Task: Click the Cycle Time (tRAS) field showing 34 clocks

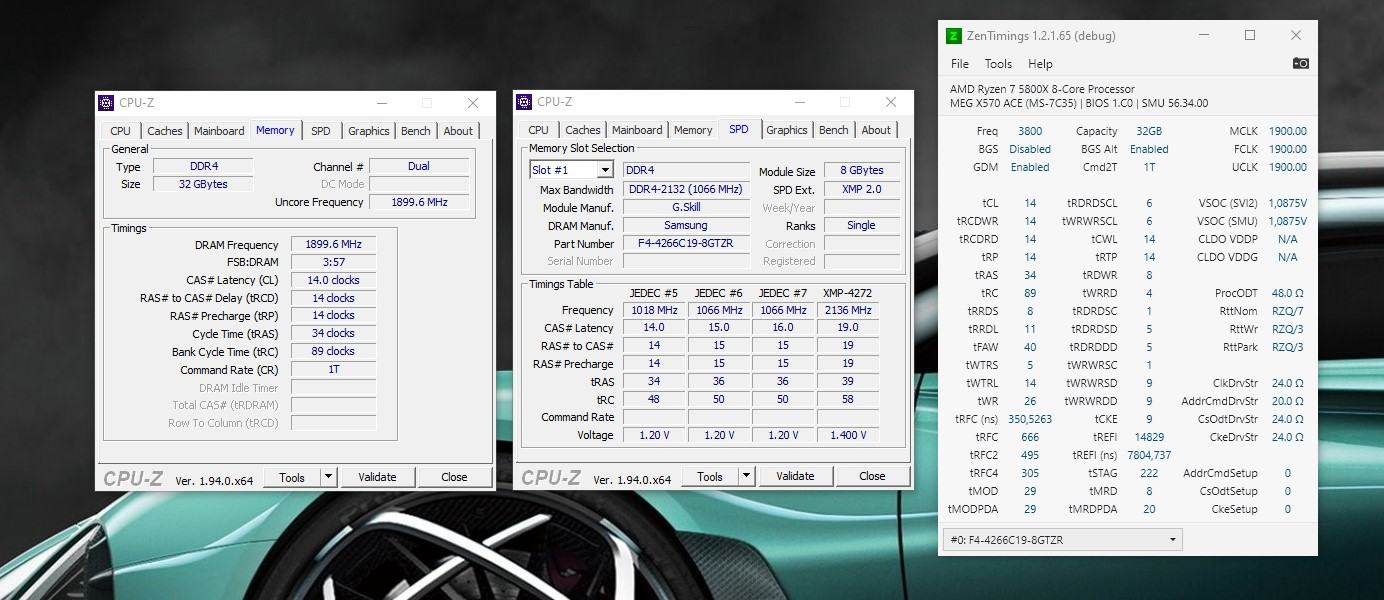Action: (334, 333)
